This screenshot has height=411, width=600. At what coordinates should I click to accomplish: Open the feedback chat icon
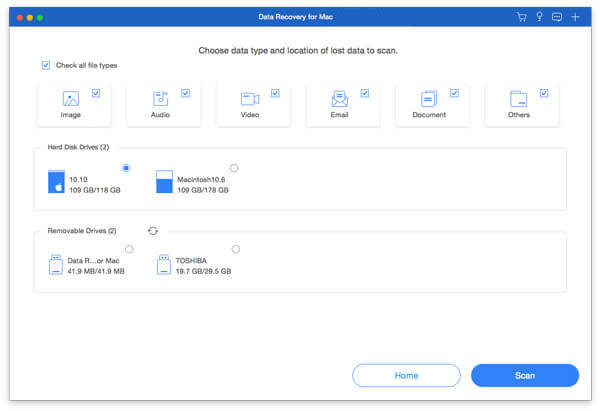[557, 17]
